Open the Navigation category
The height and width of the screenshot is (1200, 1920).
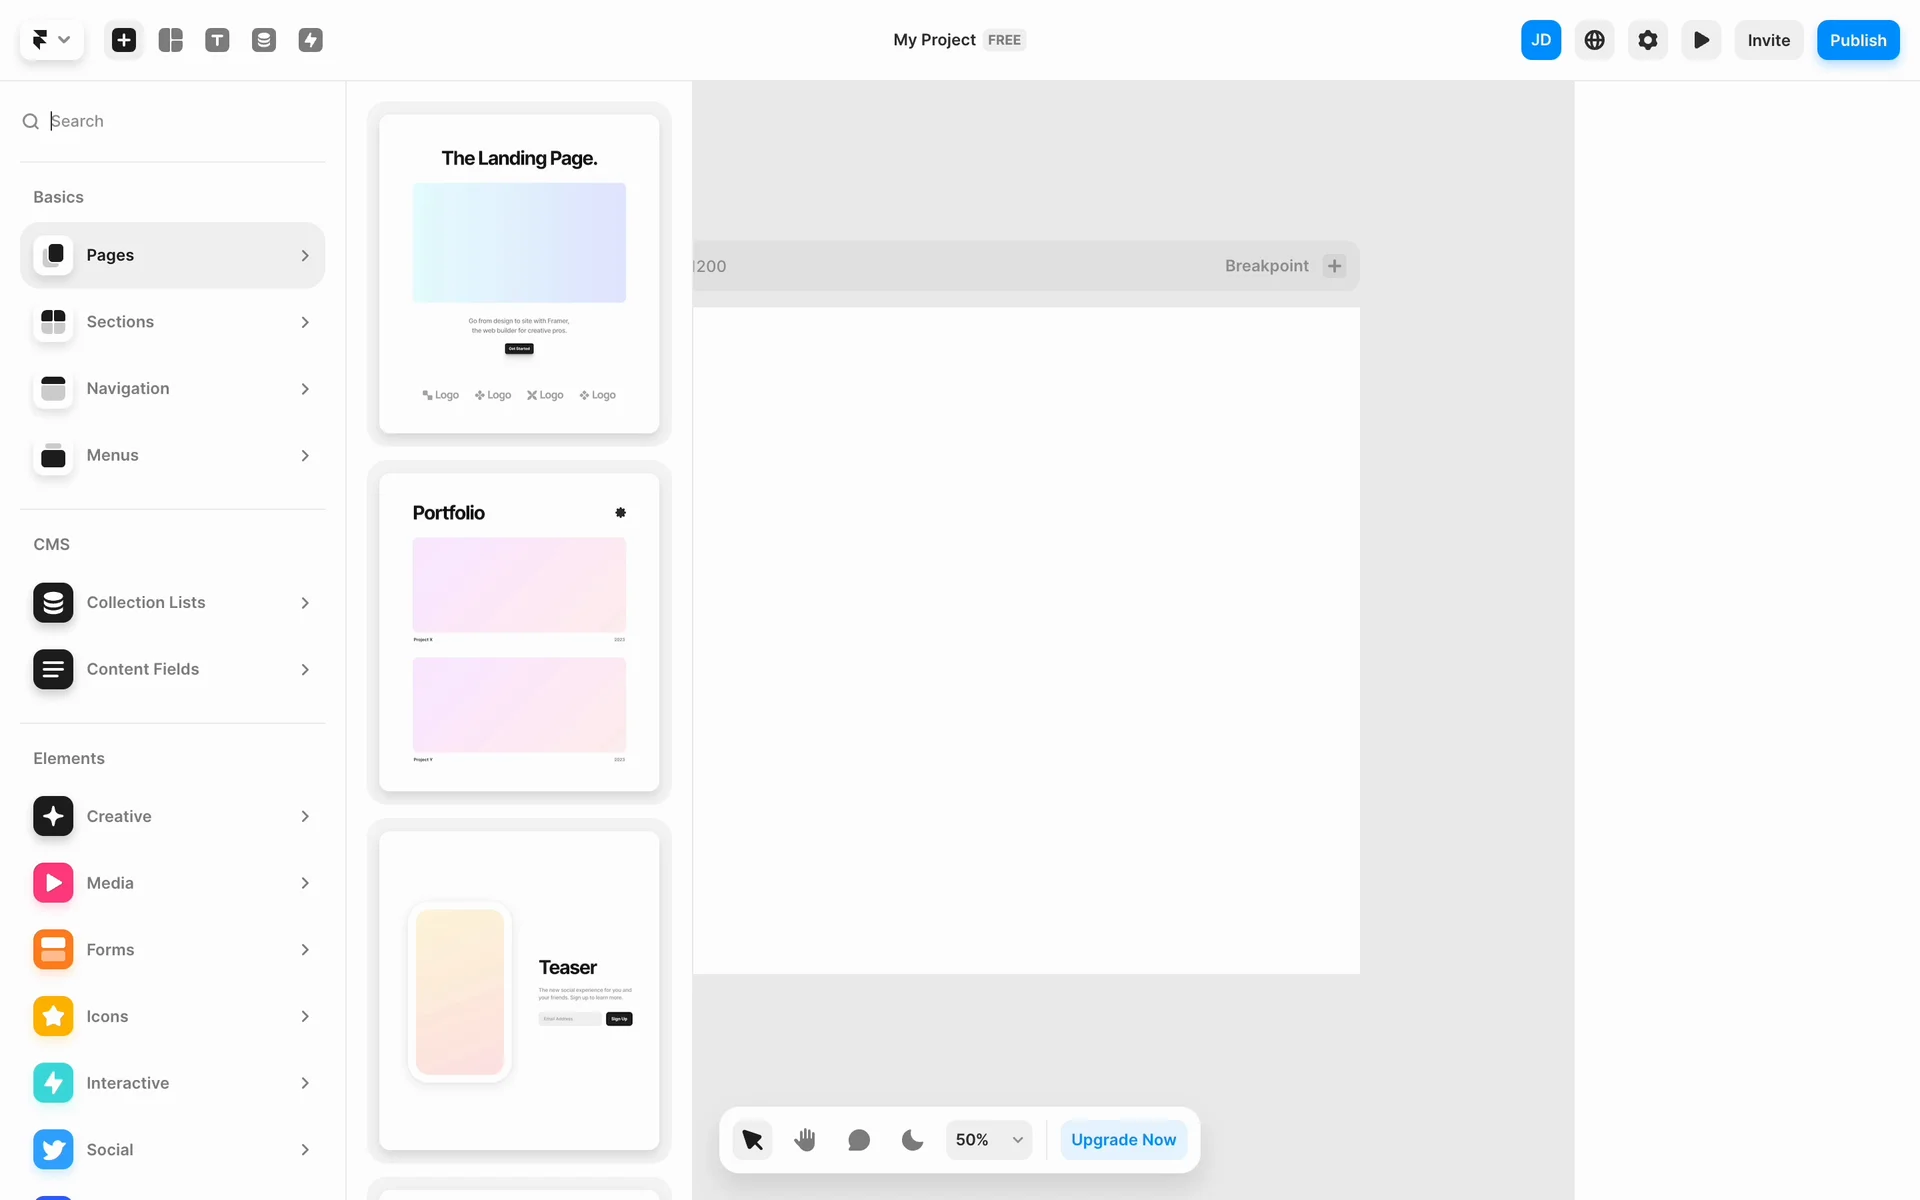pyautogui.click(x=172, y=389)
